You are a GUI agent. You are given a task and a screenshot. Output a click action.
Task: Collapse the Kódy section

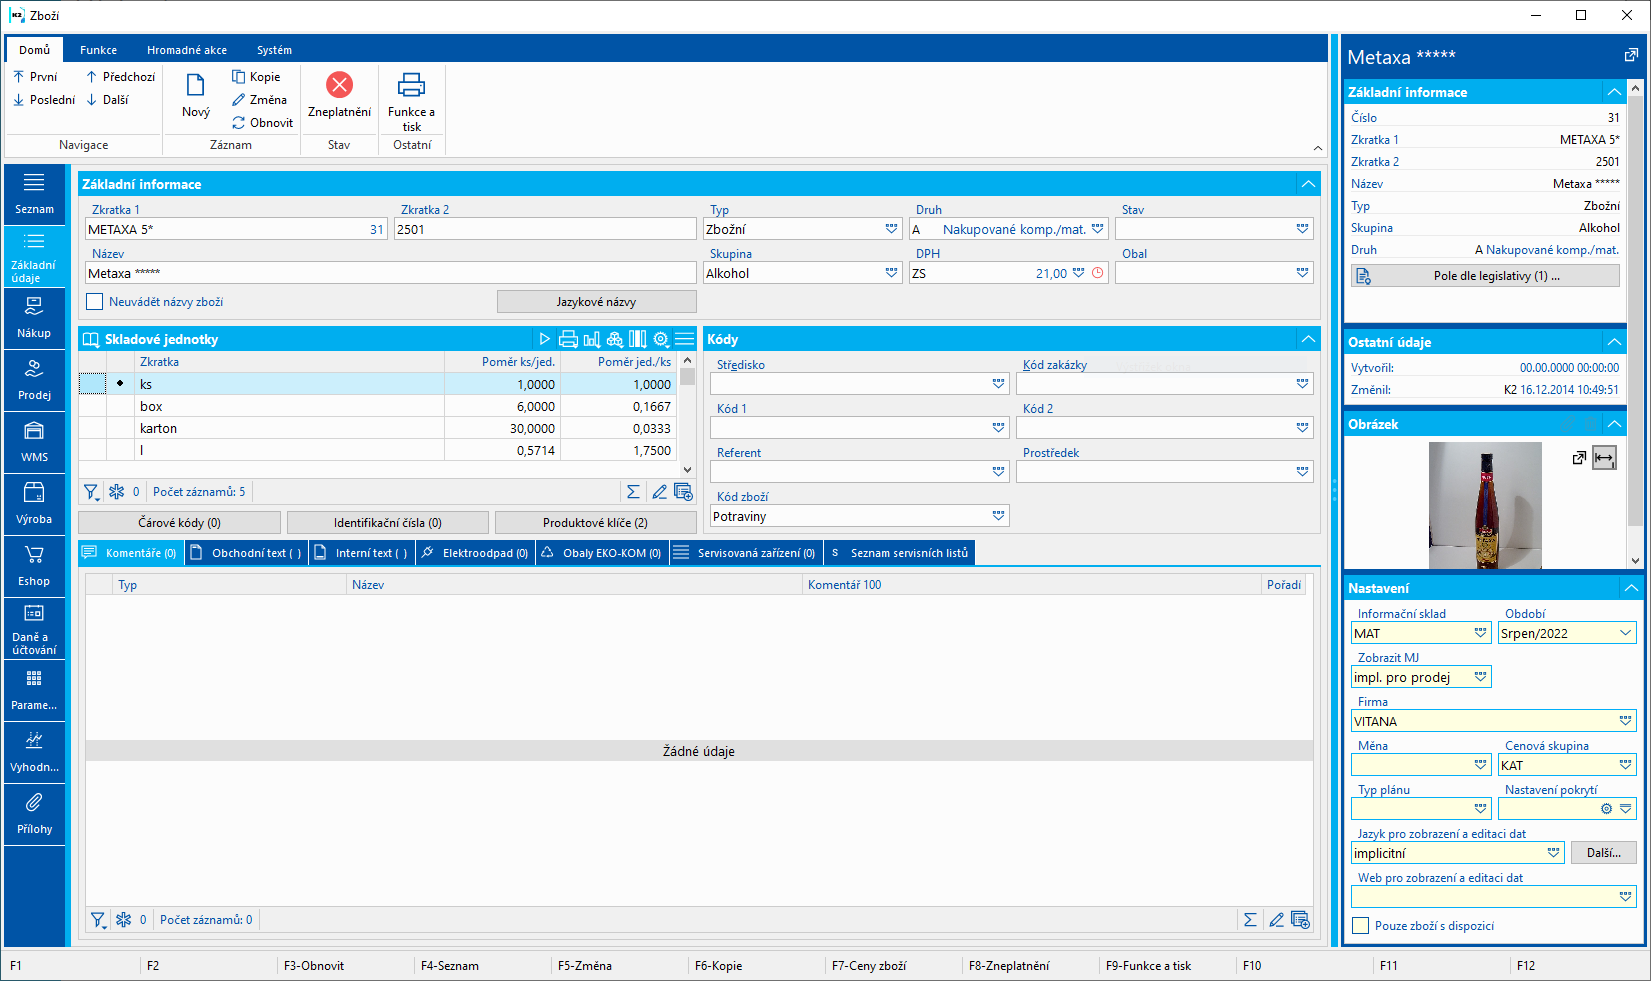1308,340
